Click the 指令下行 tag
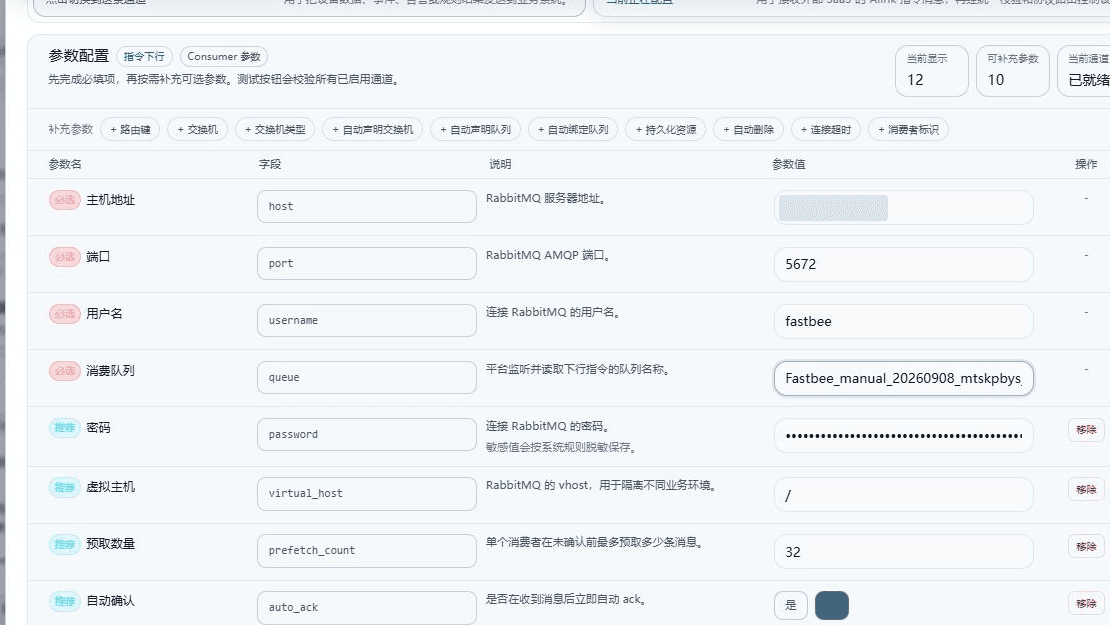This screenshot has width=1110, height=625. click(144, 57)
